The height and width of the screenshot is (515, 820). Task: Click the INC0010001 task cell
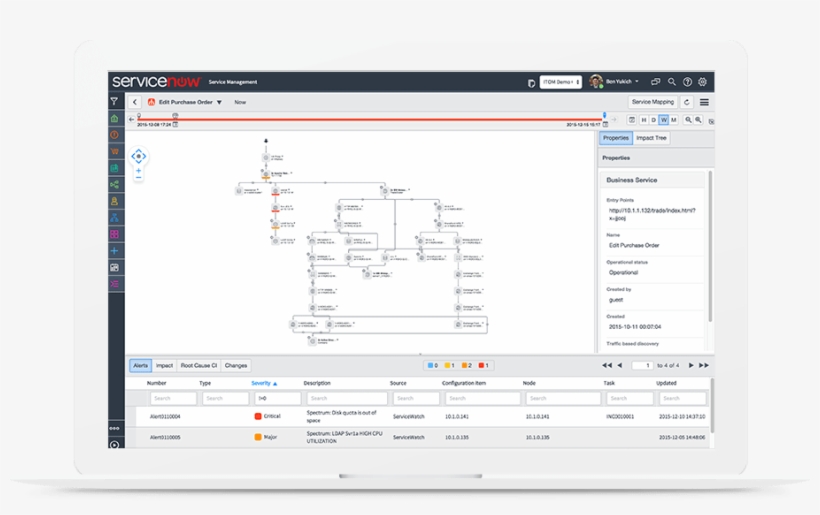[x=620, y=417]
